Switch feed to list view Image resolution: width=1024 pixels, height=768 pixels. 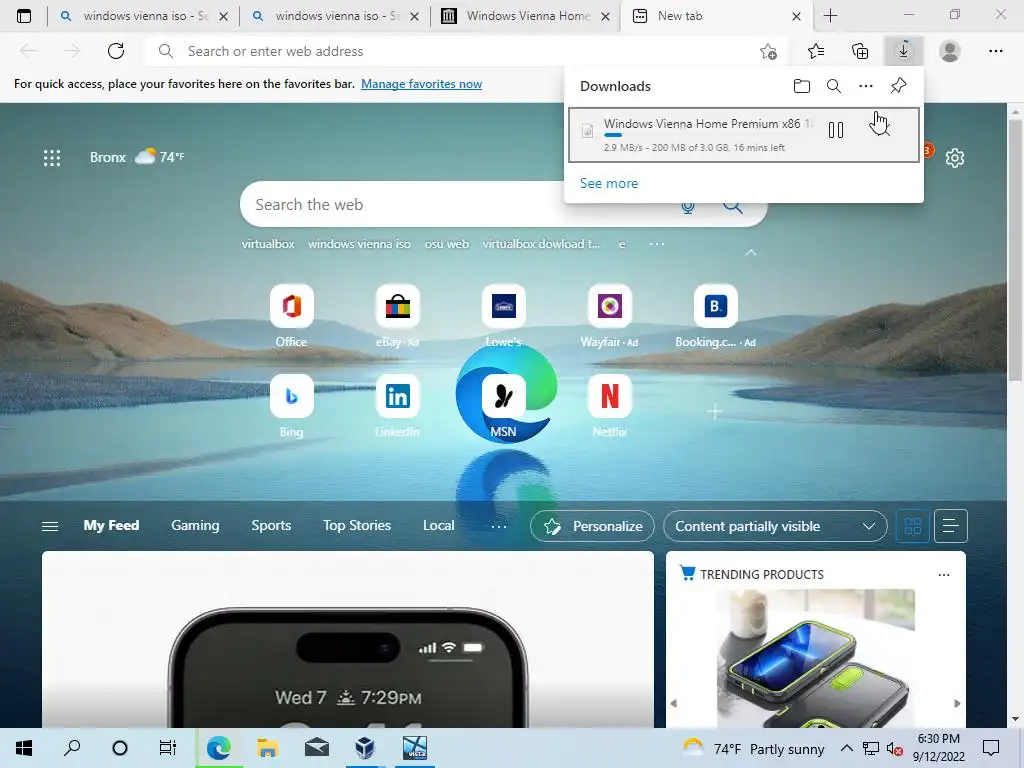coord(950,526)
